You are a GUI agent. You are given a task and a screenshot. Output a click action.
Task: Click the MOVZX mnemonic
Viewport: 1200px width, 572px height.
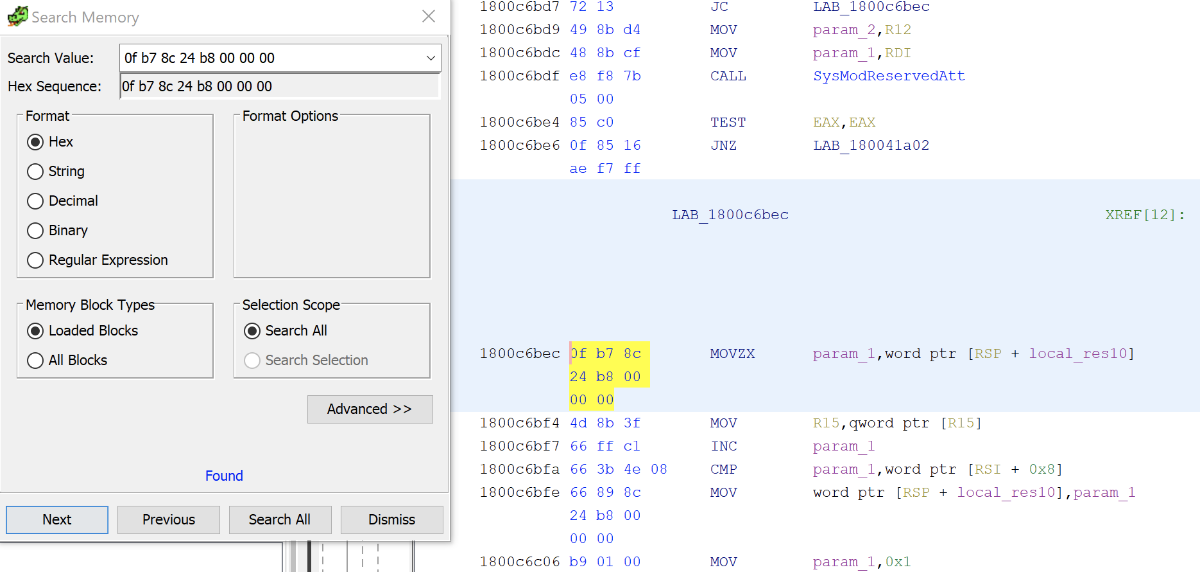click(730, 354)
